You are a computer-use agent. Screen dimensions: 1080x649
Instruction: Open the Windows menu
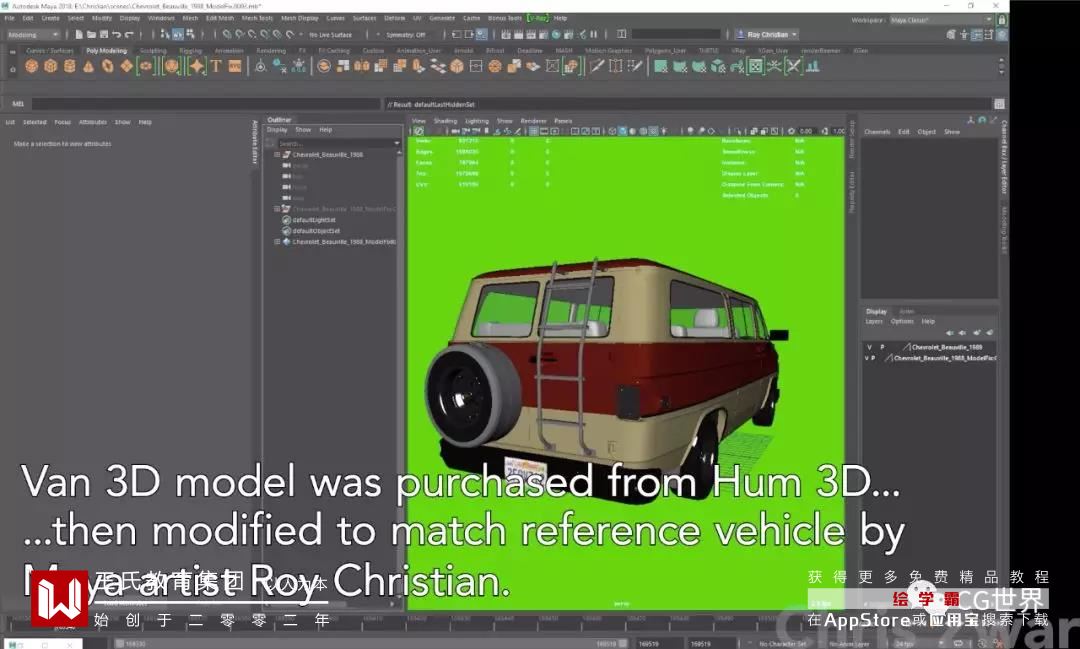click(x=161, y=19)
